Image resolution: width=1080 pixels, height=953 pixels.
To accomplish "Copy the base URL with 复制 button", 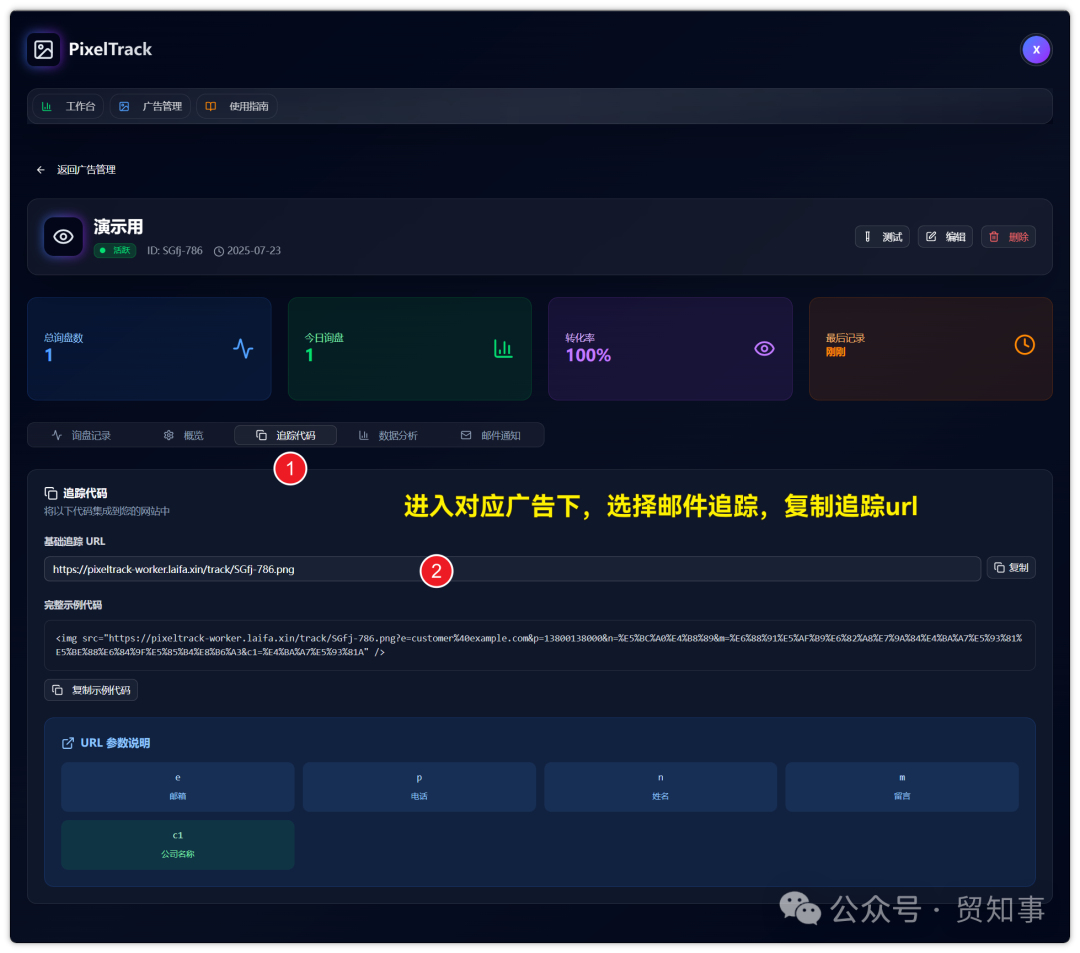I will click(1010, 567).
